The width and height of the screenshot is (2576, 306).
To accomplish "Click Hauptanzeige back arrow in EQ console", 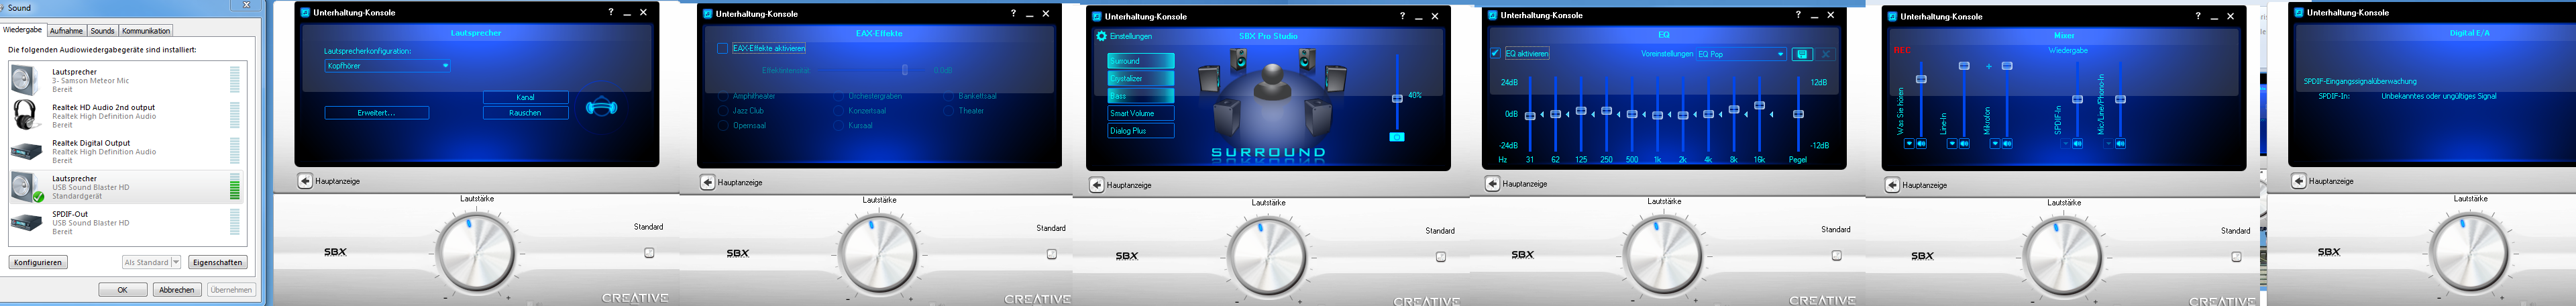I will (x=1493, y=184).
